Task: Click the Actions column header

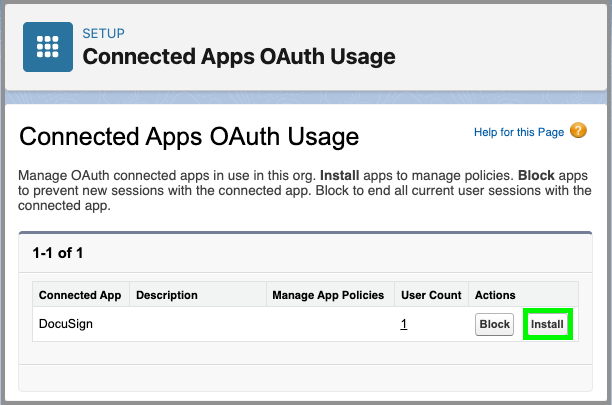Action: coord(495,295)
